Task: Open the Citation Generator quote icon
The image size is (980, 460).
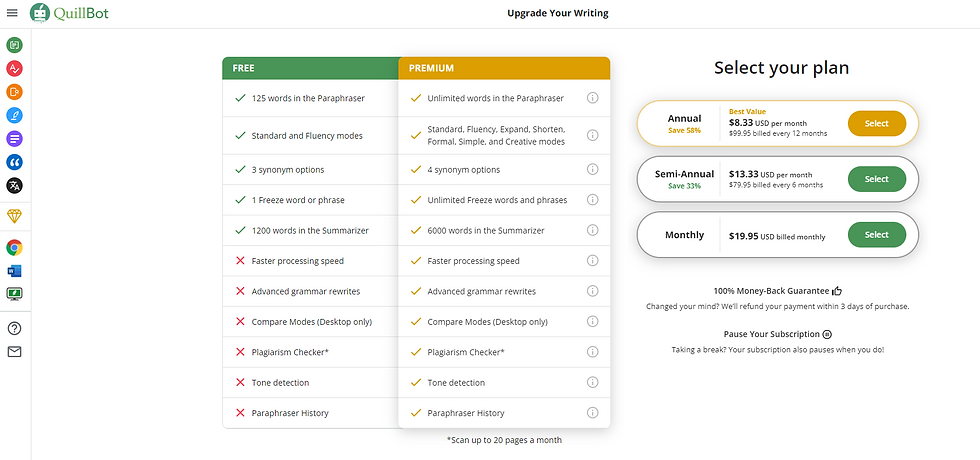Action: (14, 162)
